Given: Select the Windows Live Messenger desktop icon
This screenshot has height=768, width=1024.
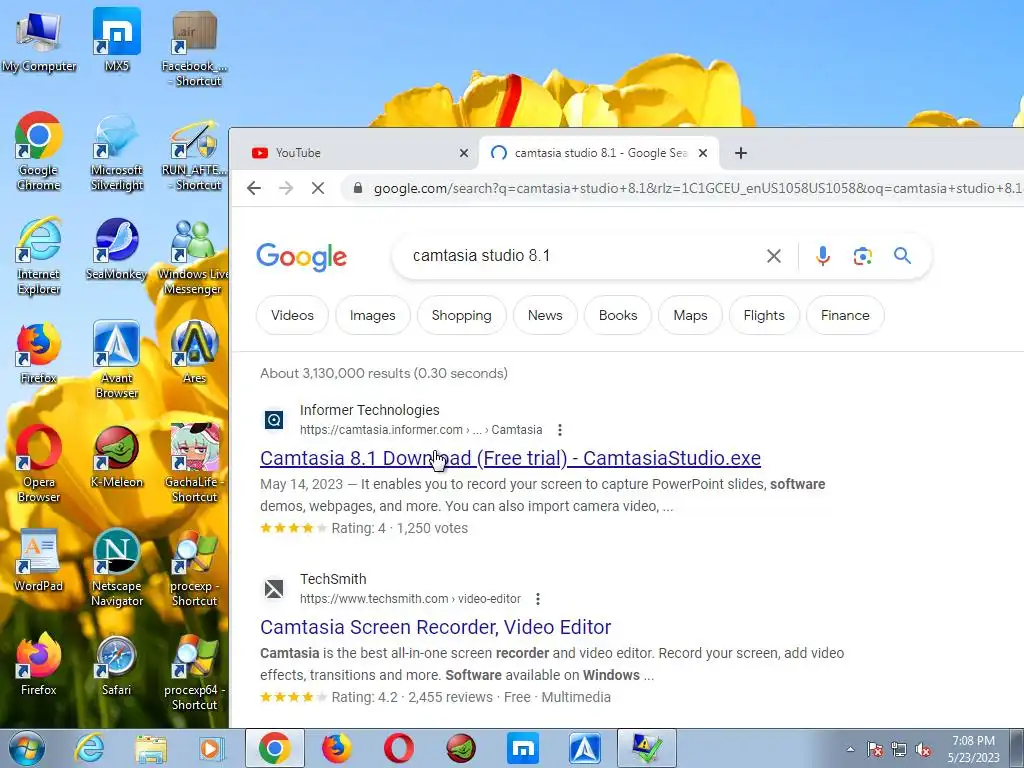Looking at the screenshot, I should click(x=193, y=257).
